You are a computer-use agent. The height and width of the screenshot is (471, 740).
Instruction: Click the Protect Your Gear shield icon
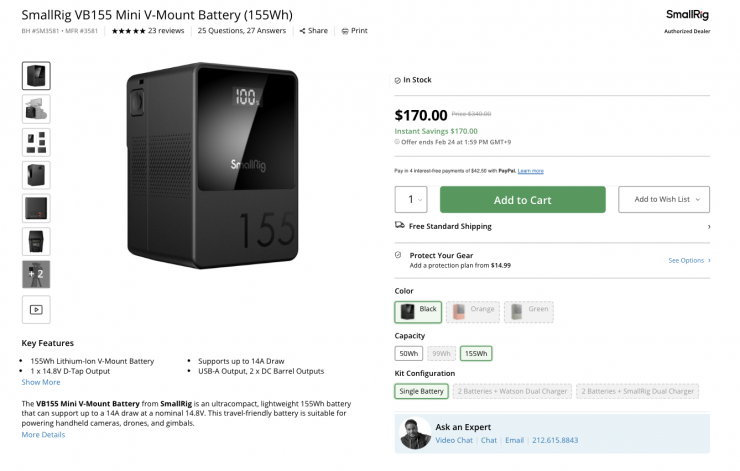click(x=399, y=255)
